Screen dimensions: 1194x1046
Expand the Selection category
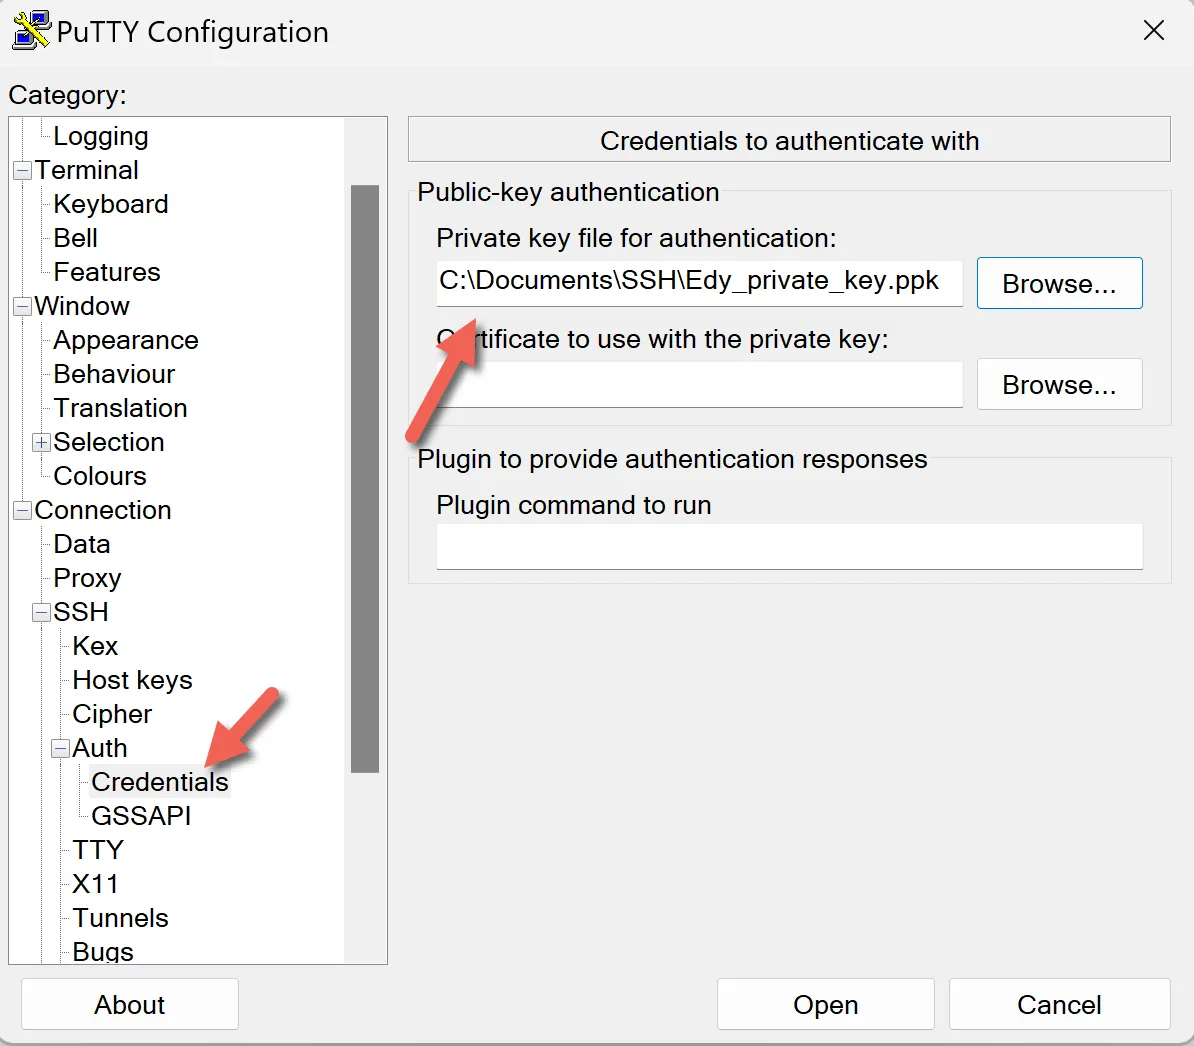(x=41, y=442)
